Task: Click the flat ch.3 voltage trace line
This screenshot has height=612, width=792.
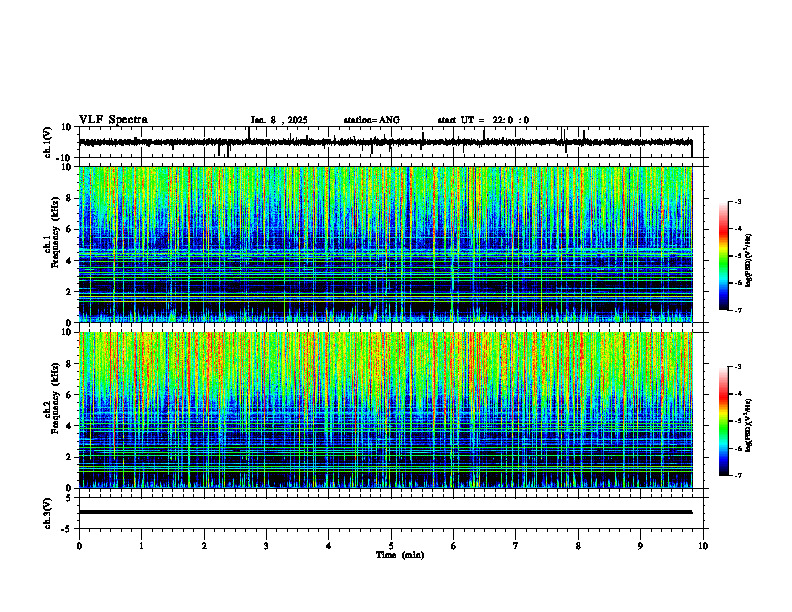Action: [x=385, y=512]
